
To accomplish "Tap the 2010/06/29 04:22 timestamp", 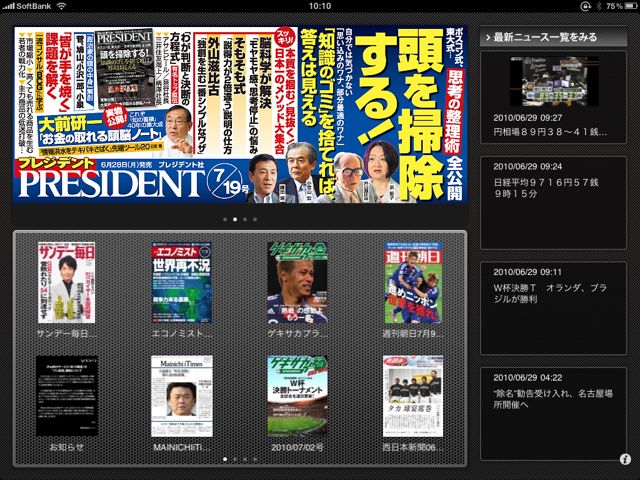I will pos(527,378).
